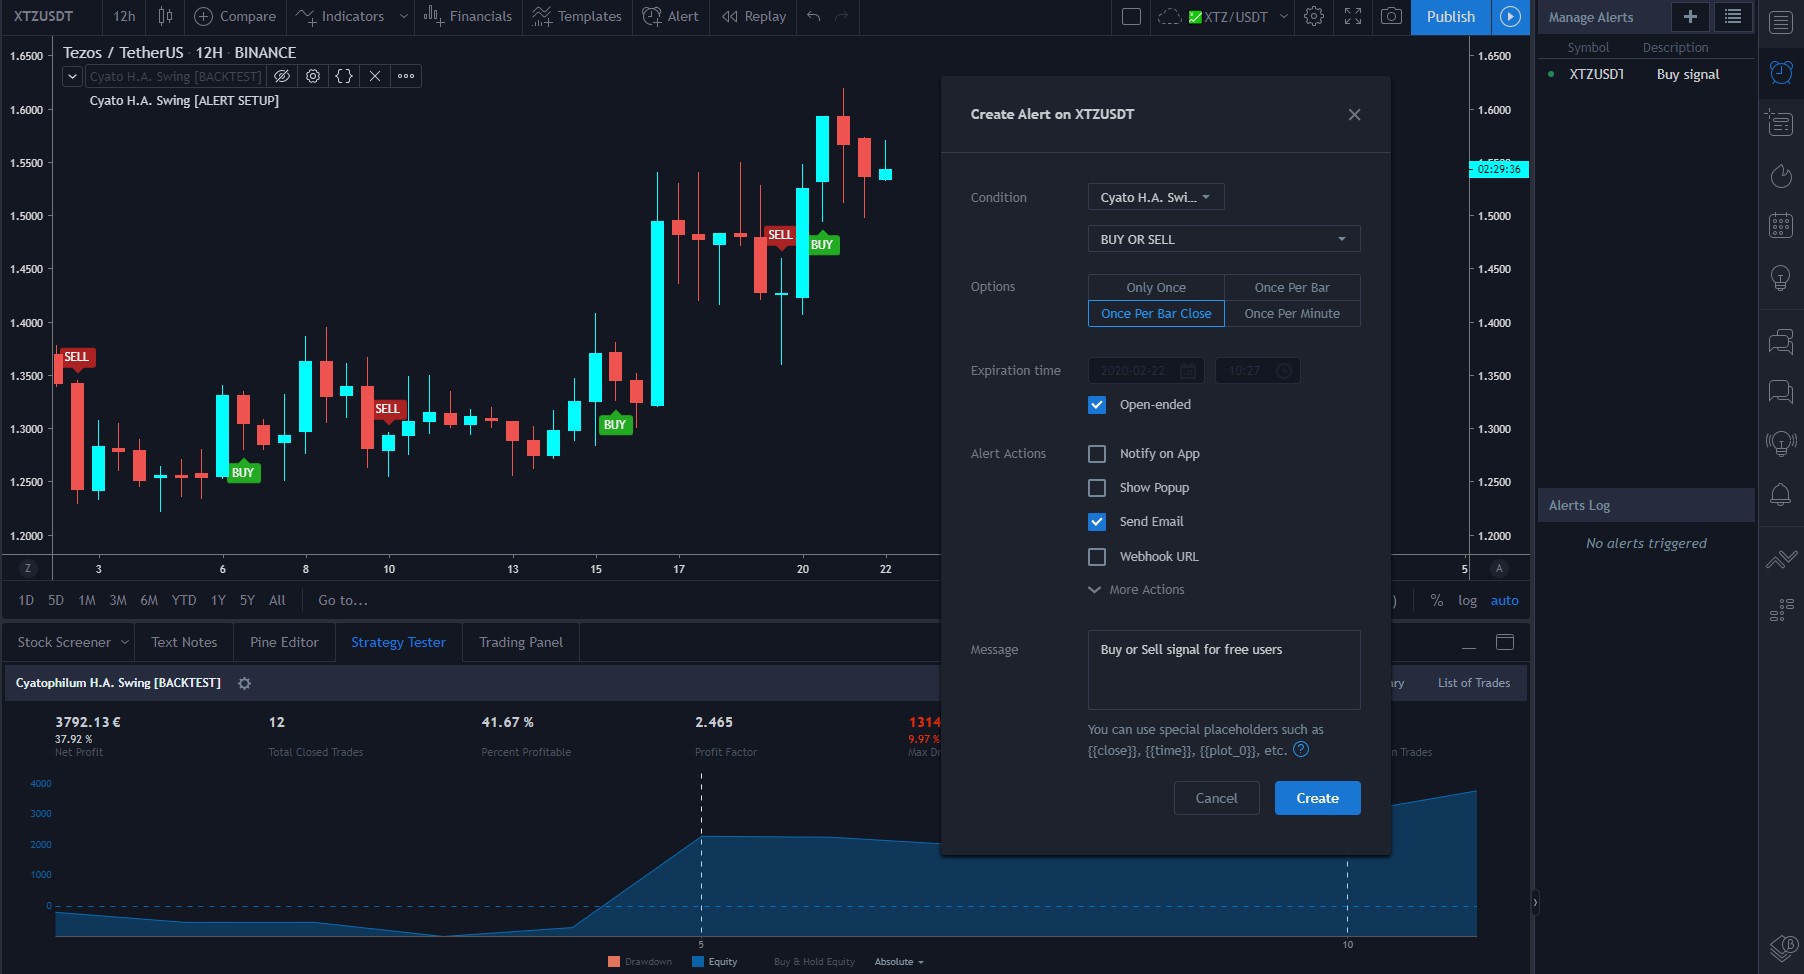
Task: Collapse the indicator legend arrow
Action: click(x=72, y=76)
